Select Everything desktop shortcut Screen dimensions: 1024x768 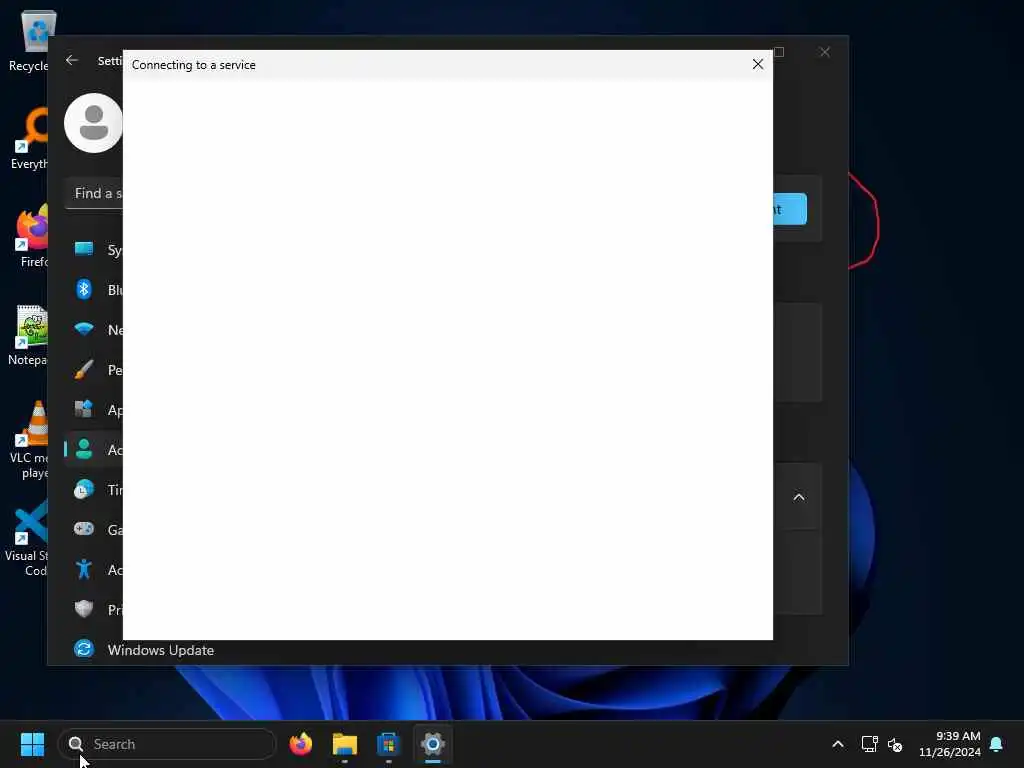coord(29,138)
